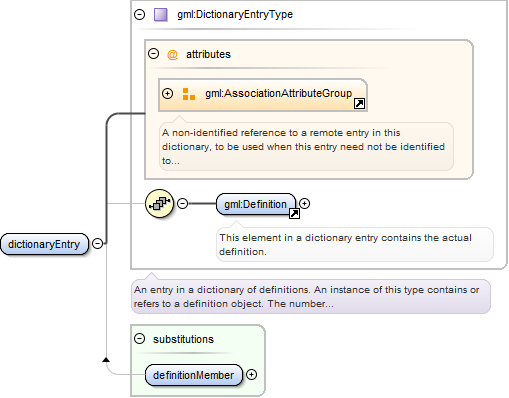This screenshot has height=398, width=509.
Task: Click the purple complex type square icon
Action: (x=161, y=15)
